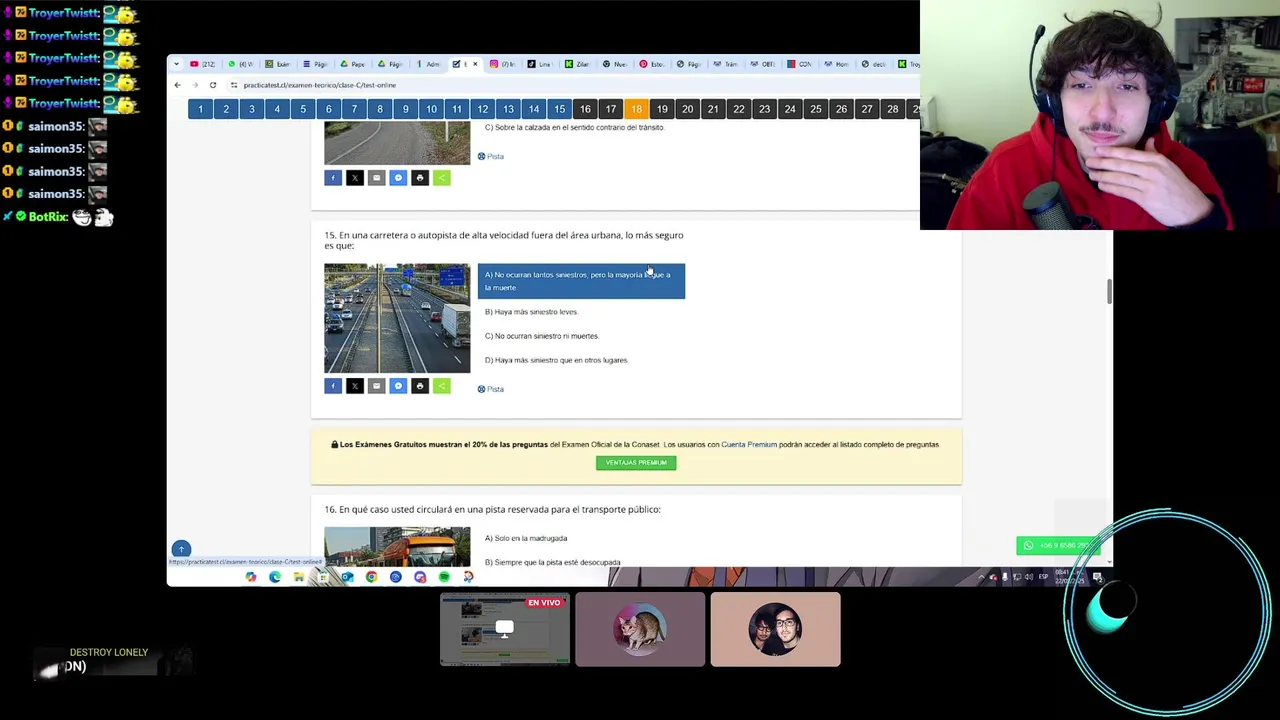This screenshot has height=720, width=1280.
Task: Click X share icon under the road image
Action: pyautogui.click(x=355, y=178)
